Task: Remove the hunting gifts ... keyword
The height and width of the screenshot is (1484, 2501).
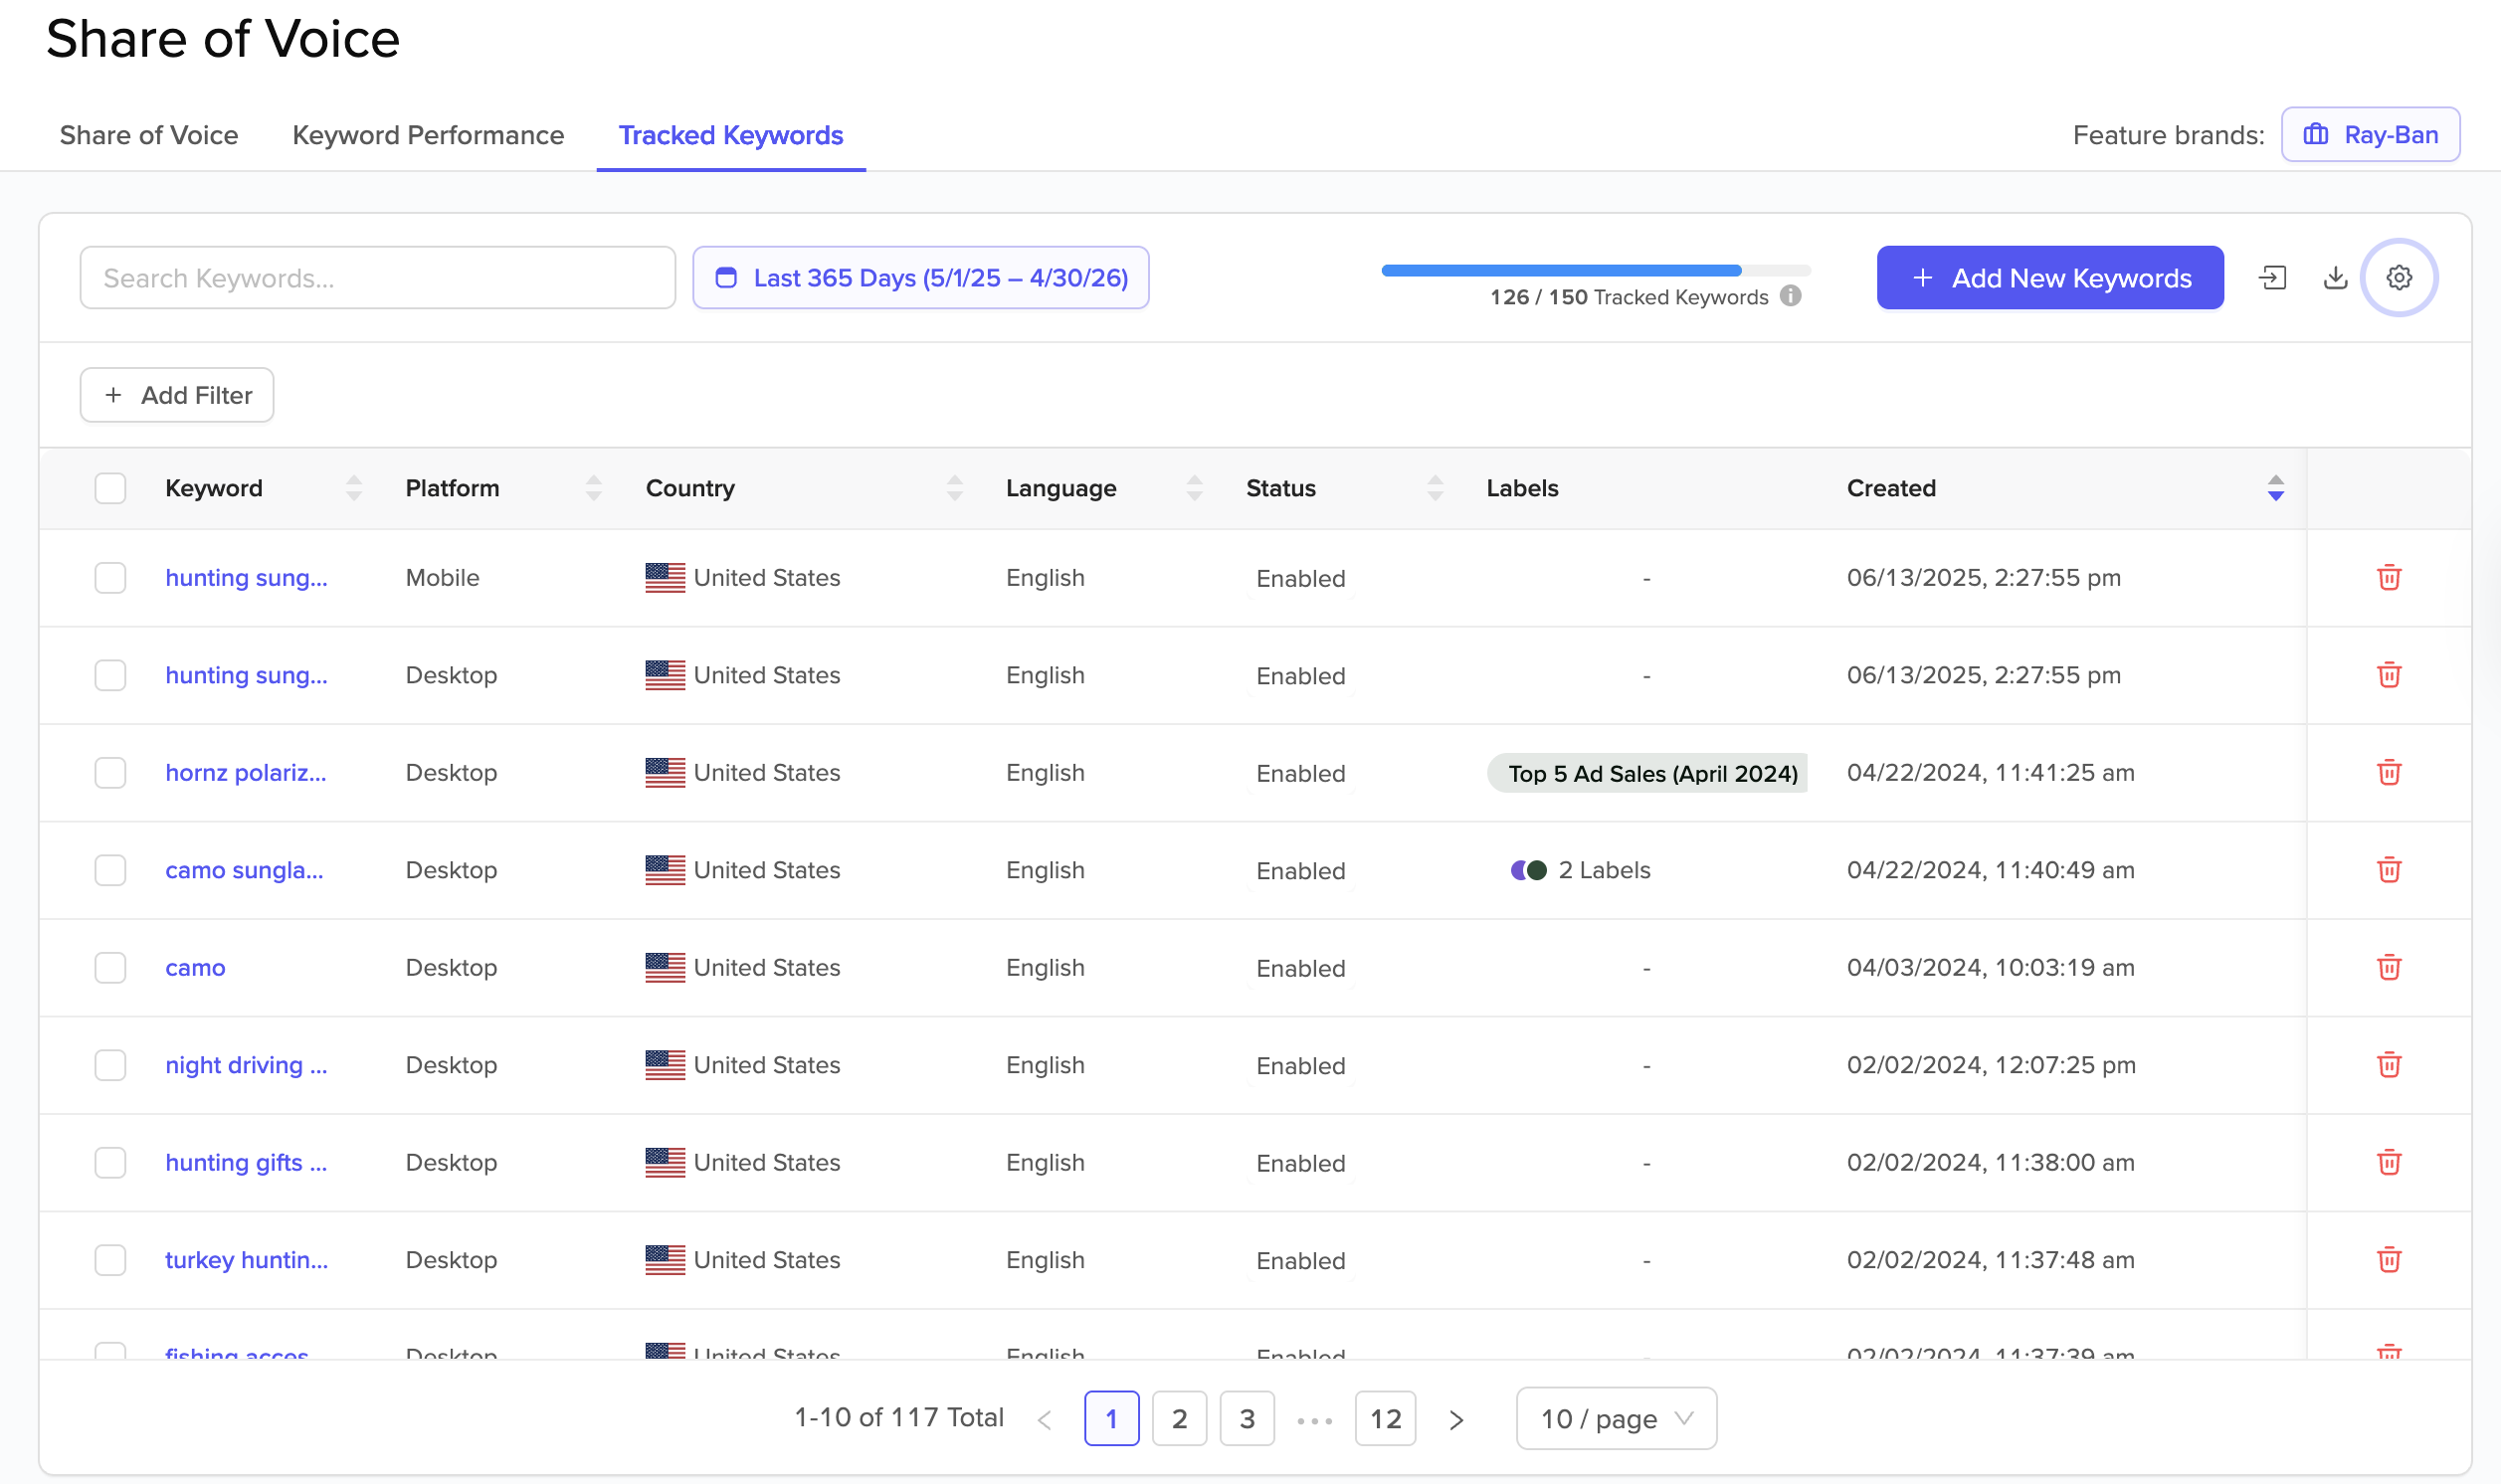Action: coord(2388,1163)
